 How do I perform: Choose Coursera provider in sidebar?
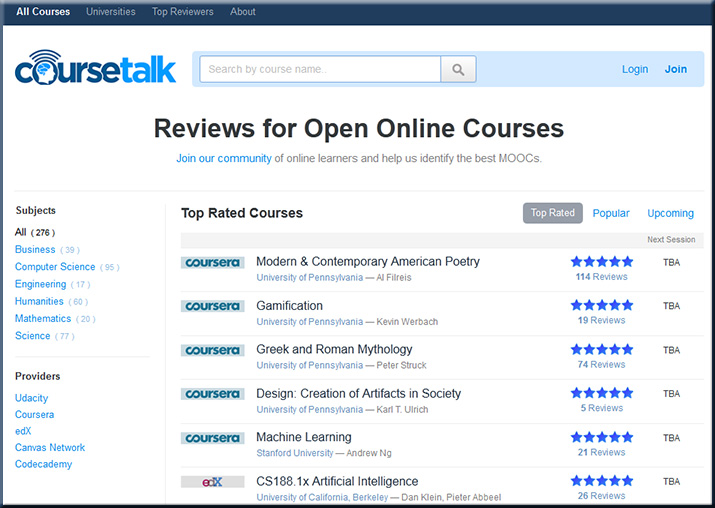[35, 415]
